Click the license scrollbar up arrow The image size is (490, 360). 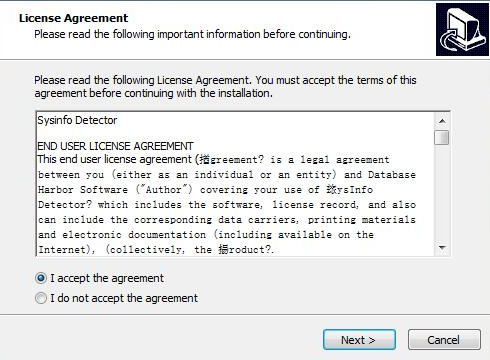pyautogui.click(x=442, y=121)
